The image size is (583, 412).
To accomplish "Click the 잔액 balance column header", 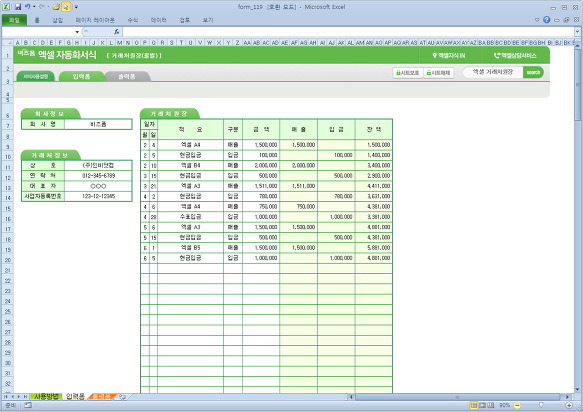I will 374,129.
